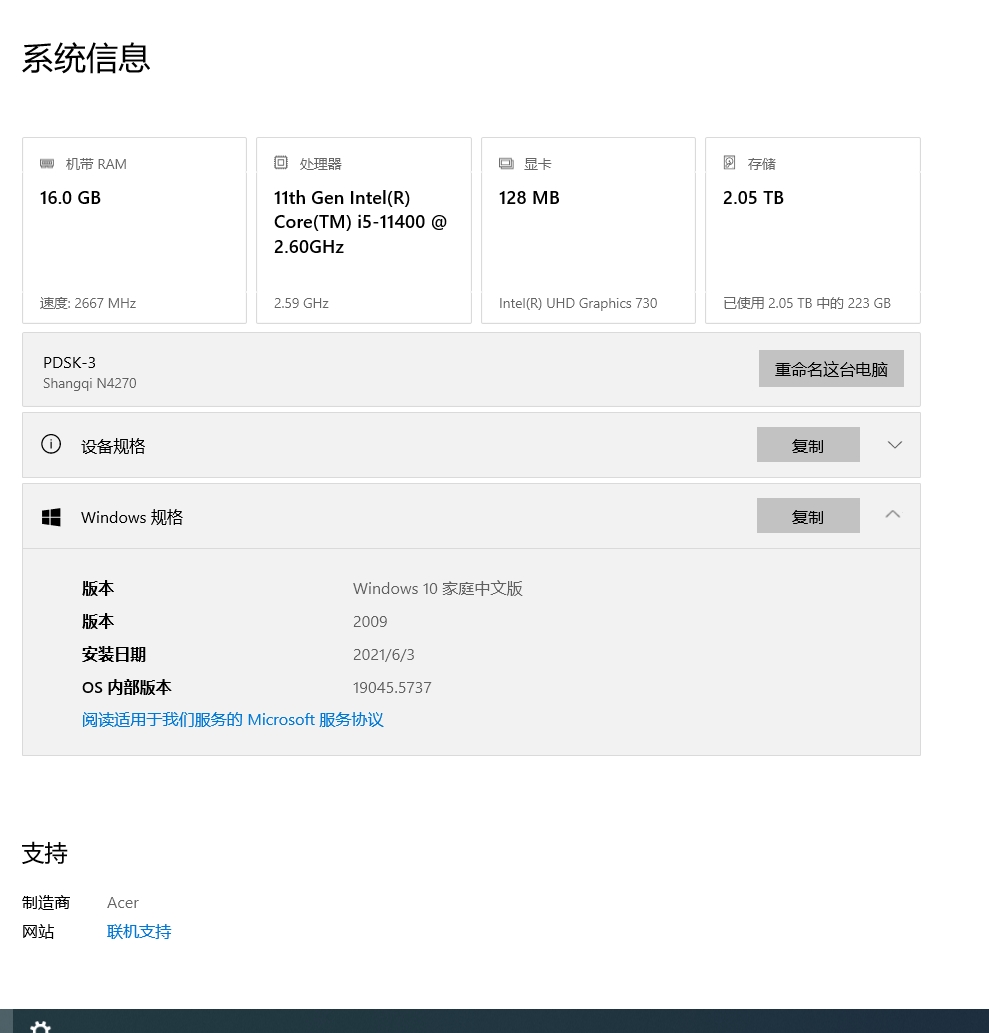Click the 重命名这台电脑 button
989x1033 pixels.
[831, 369]
